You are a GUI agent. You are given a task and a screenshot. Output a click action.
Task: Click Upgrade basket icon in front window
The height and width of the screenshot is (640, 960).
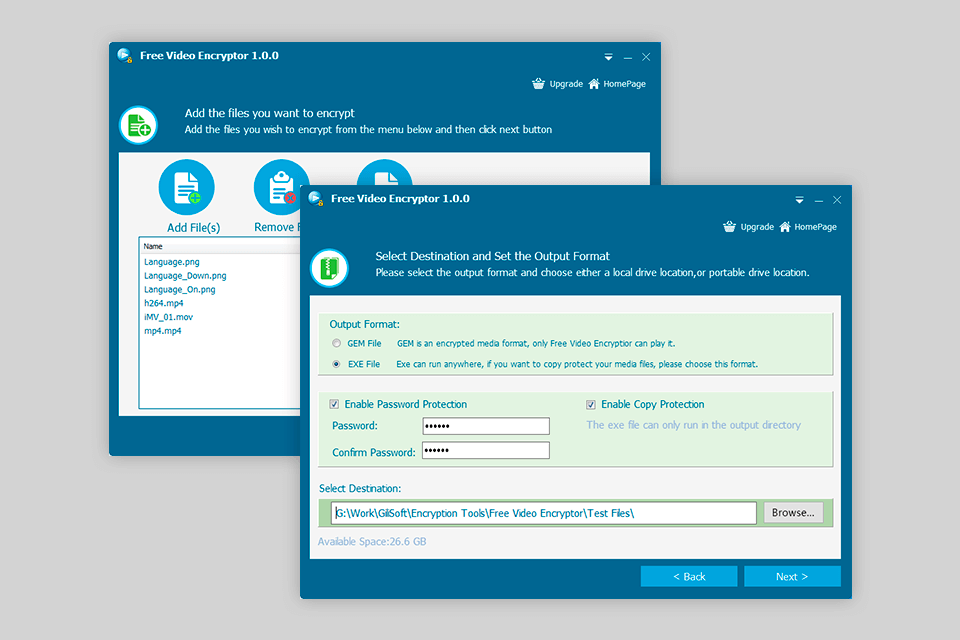pos(729,227)
